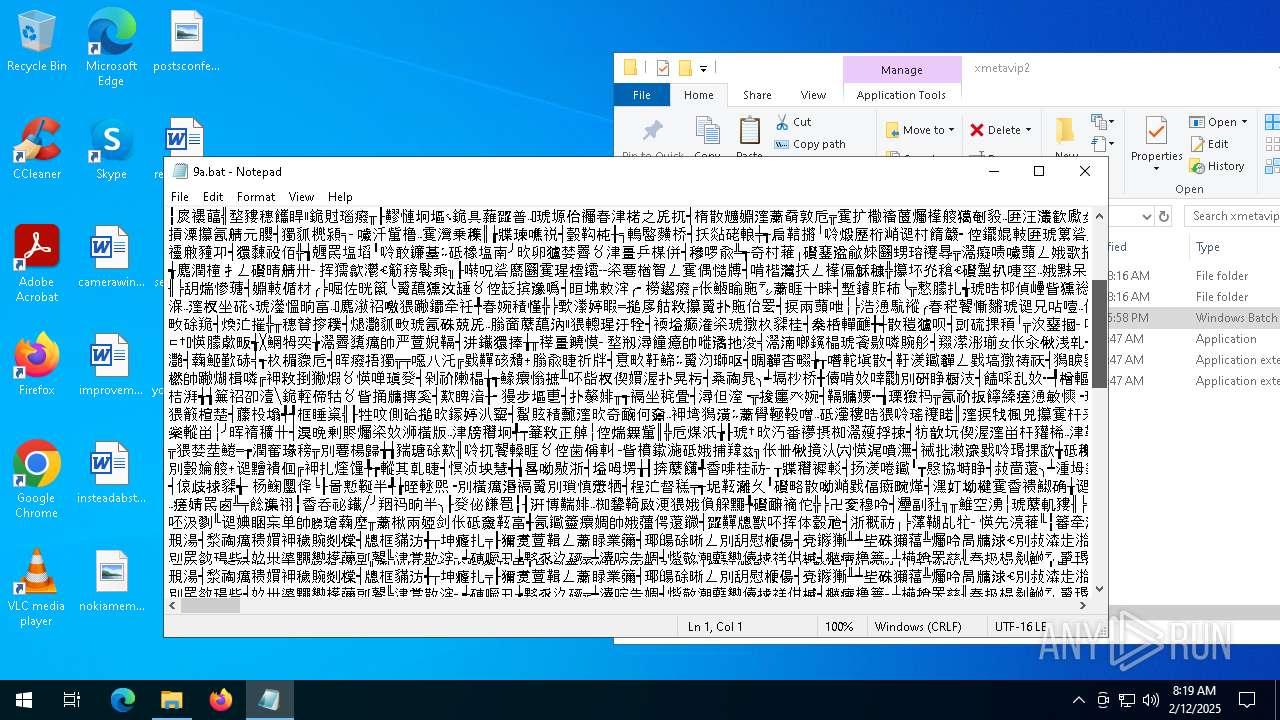1280x720 pixels.
Task: Open Notepad's View menu
Action: (x=301, y=197)
